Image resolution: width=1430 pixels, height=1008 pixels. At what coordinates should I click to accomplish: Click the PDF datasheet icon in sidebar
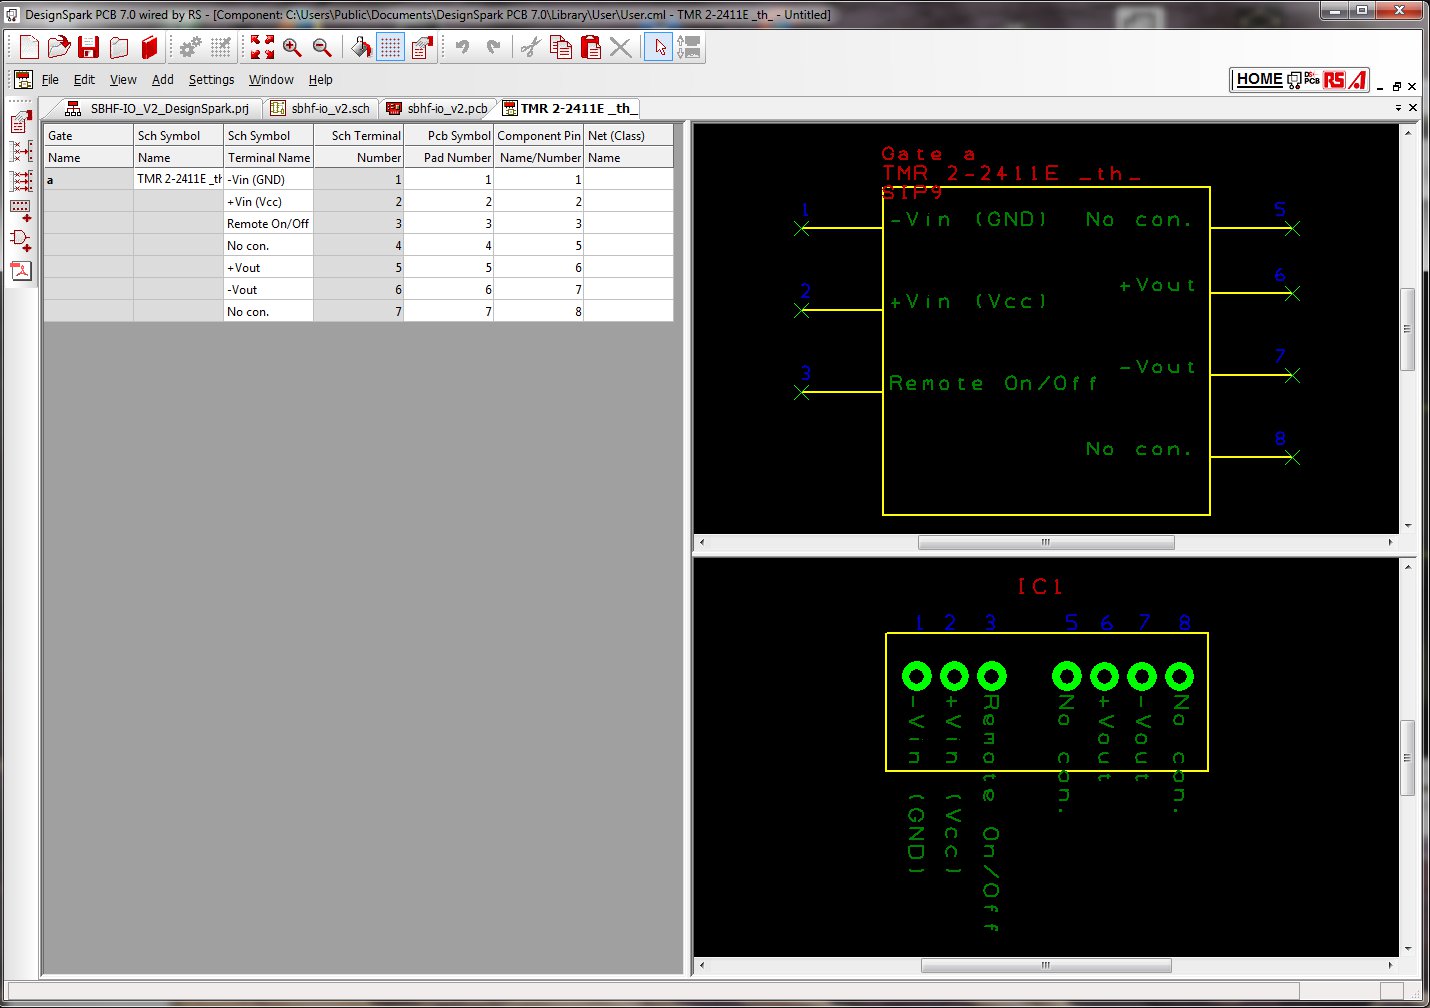point(21,270)
